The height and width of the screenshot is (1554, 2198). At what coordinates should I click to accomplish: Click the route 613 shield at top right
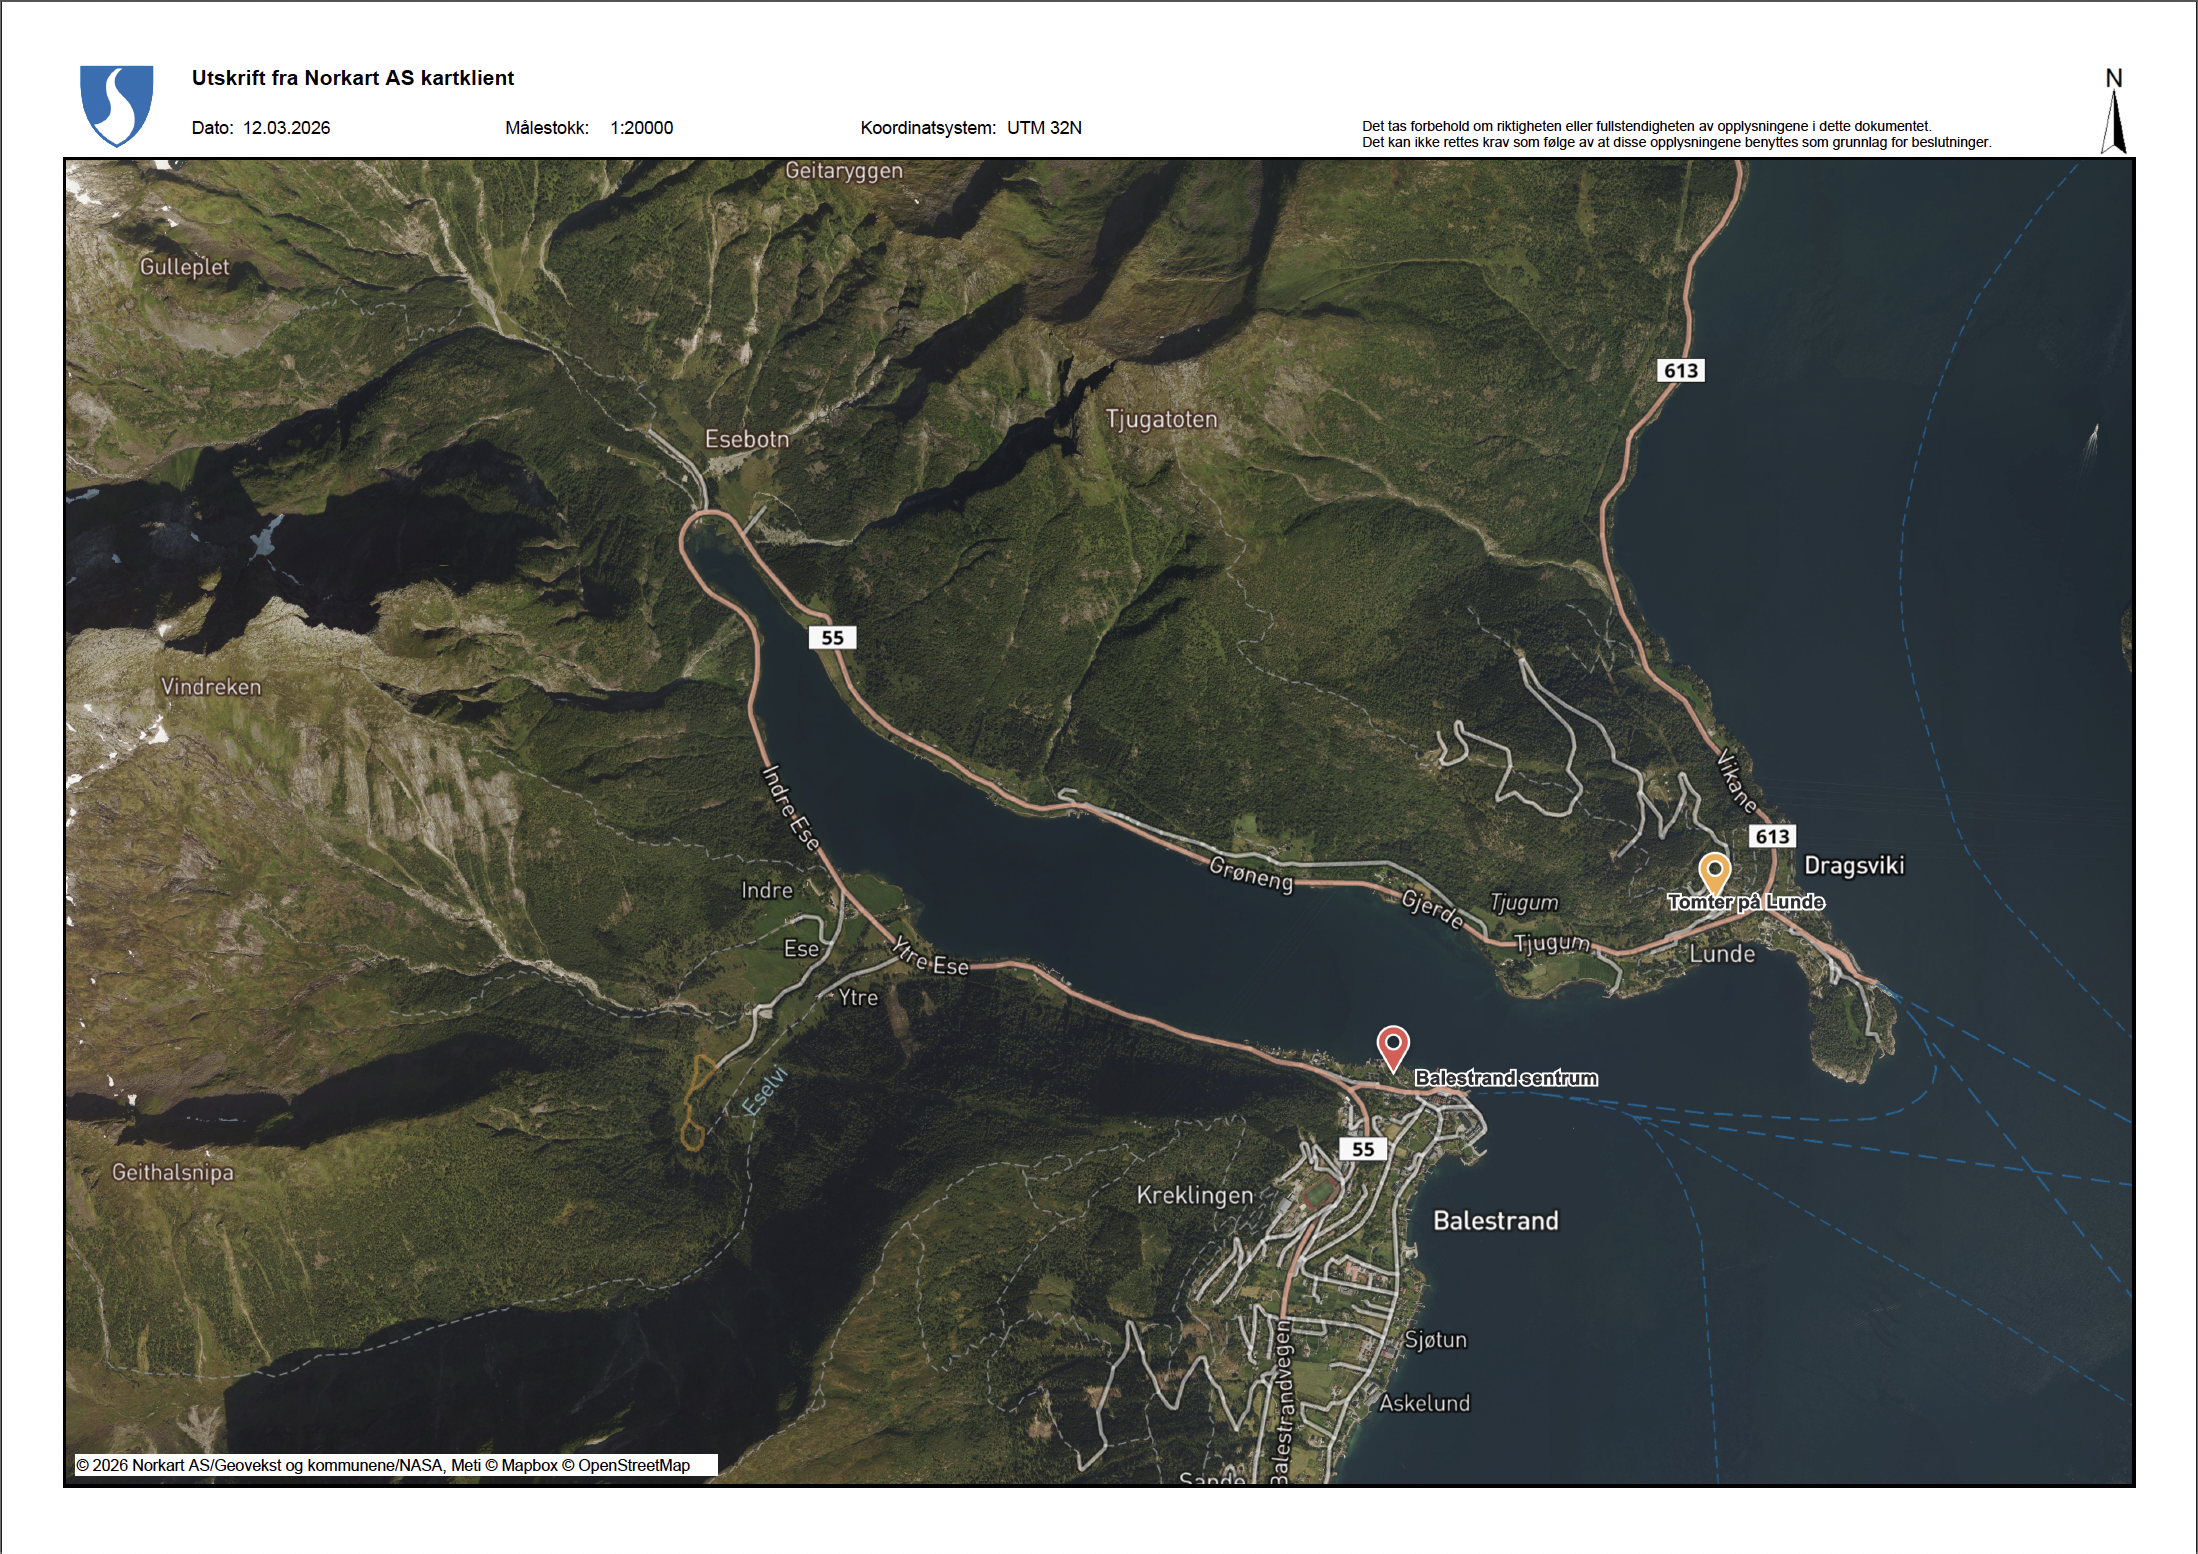pyautogui.click(x=1680, y=370)
